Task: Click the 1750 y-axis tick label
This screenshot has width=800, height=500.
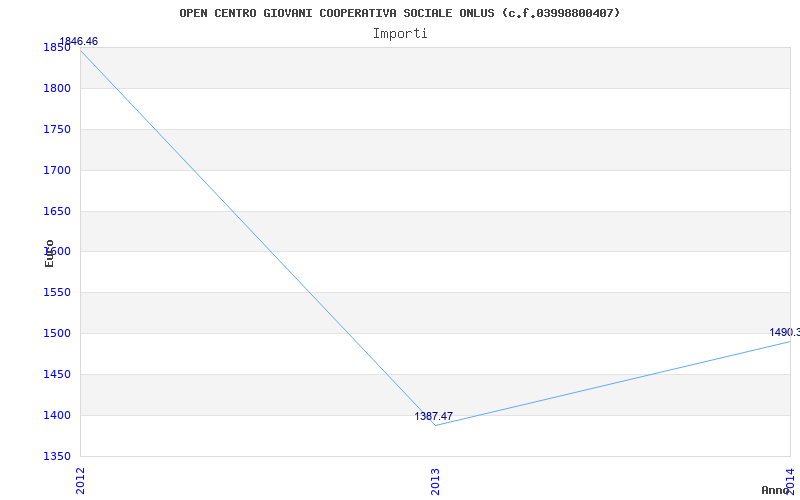Action: point(57,130)
